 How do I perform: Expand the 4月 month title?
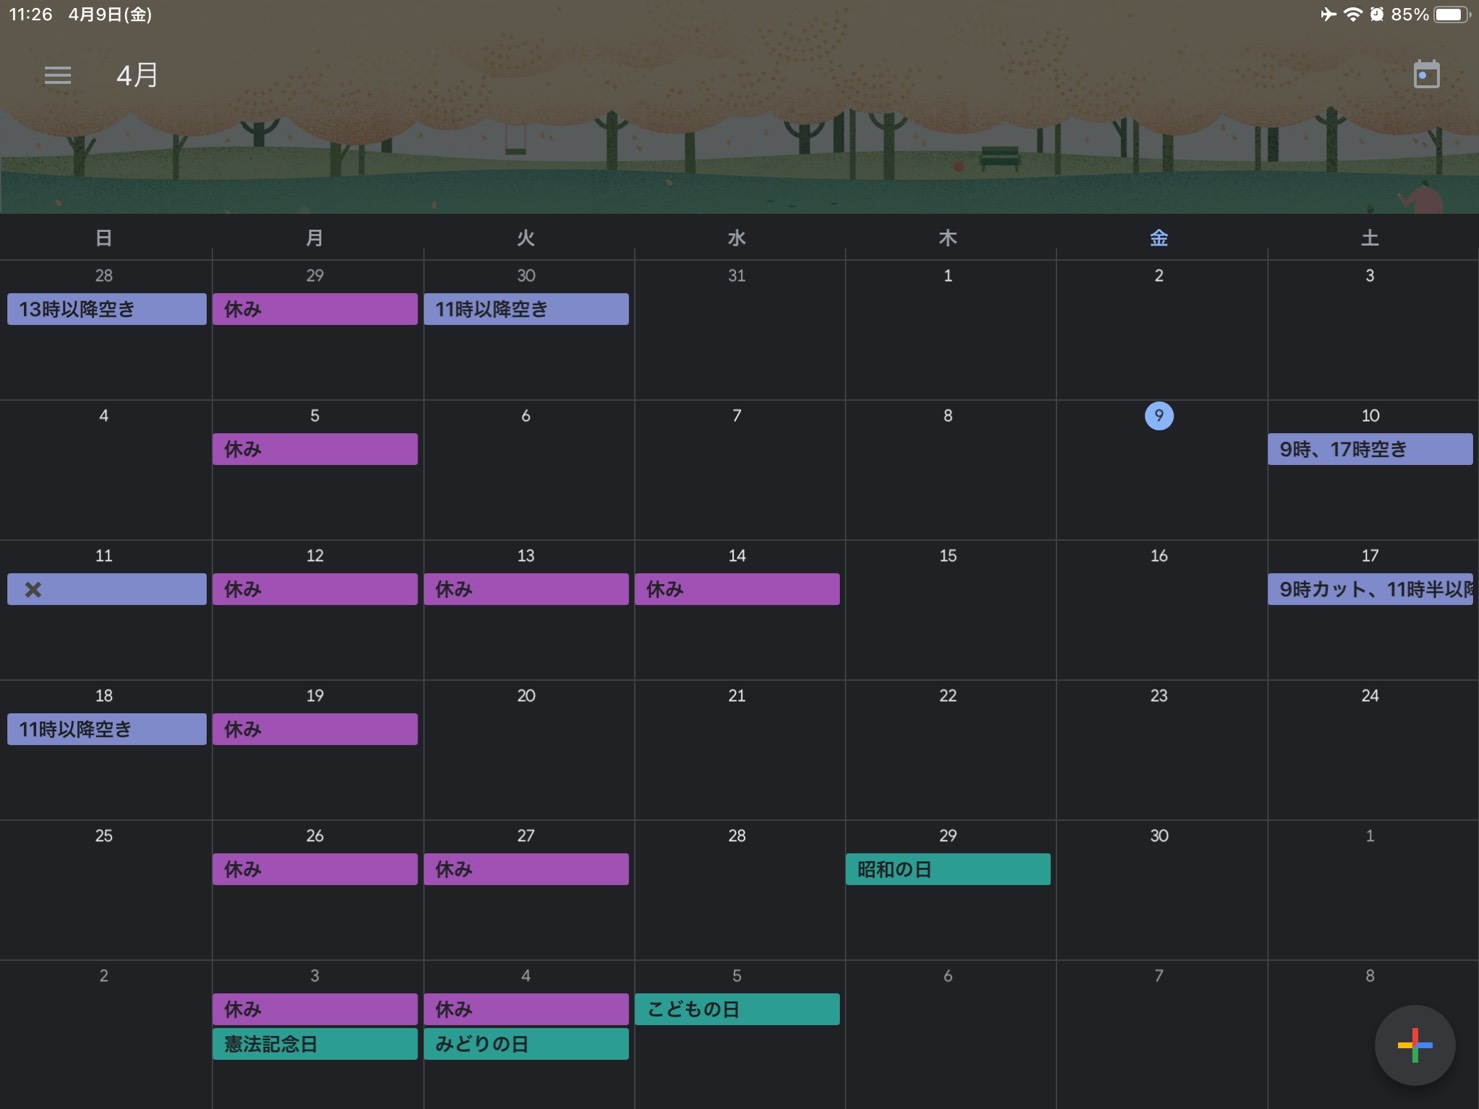[137, 75]
